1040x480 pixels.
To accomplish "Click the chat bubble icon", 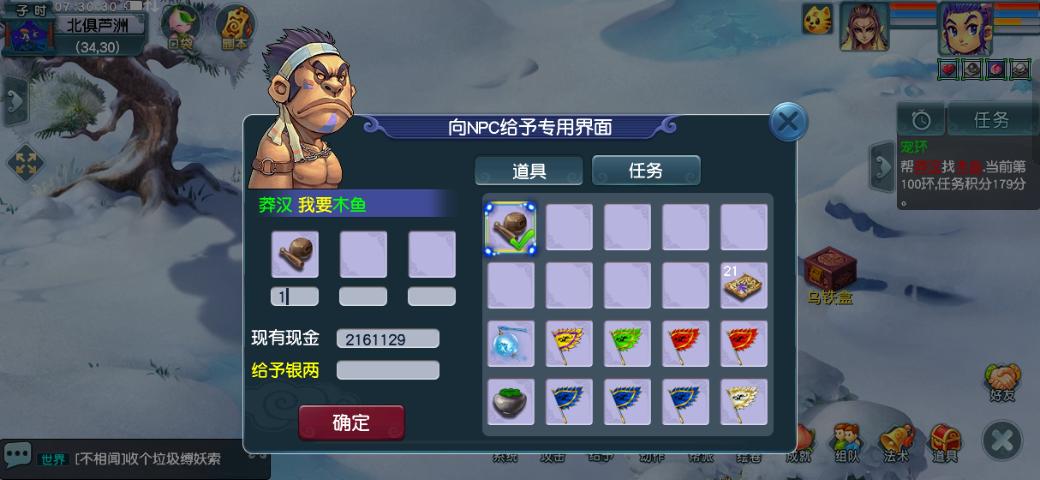I will [x=17, y=455].
